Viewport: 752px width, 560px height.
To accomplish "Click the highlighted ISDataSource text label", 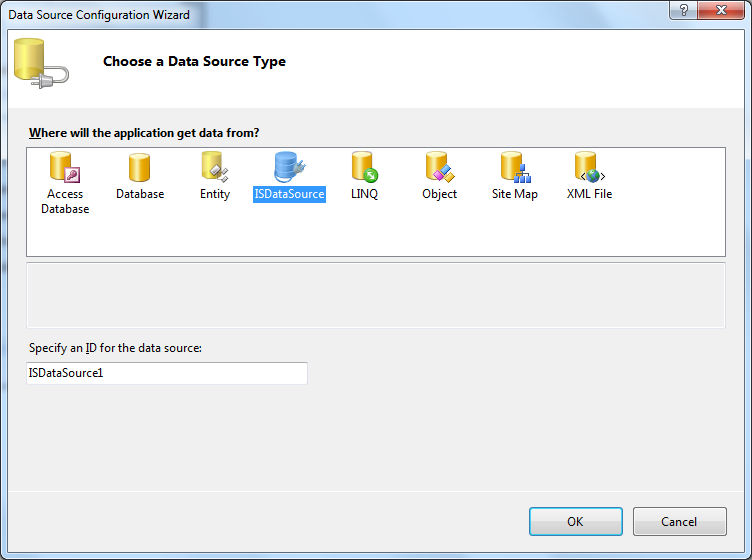I will pos(289,194).
